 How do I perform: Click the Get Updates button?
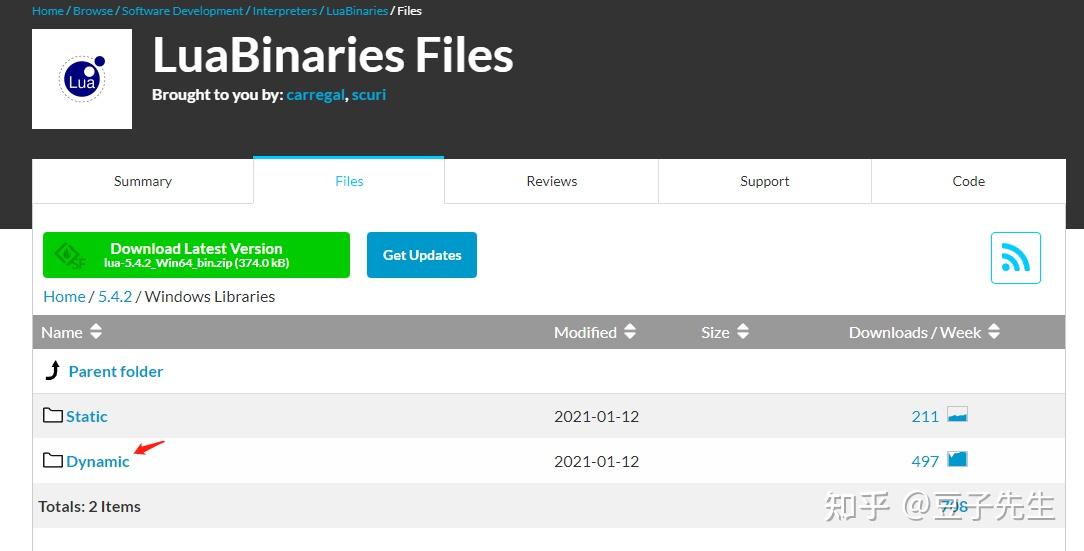click(421, 255)
